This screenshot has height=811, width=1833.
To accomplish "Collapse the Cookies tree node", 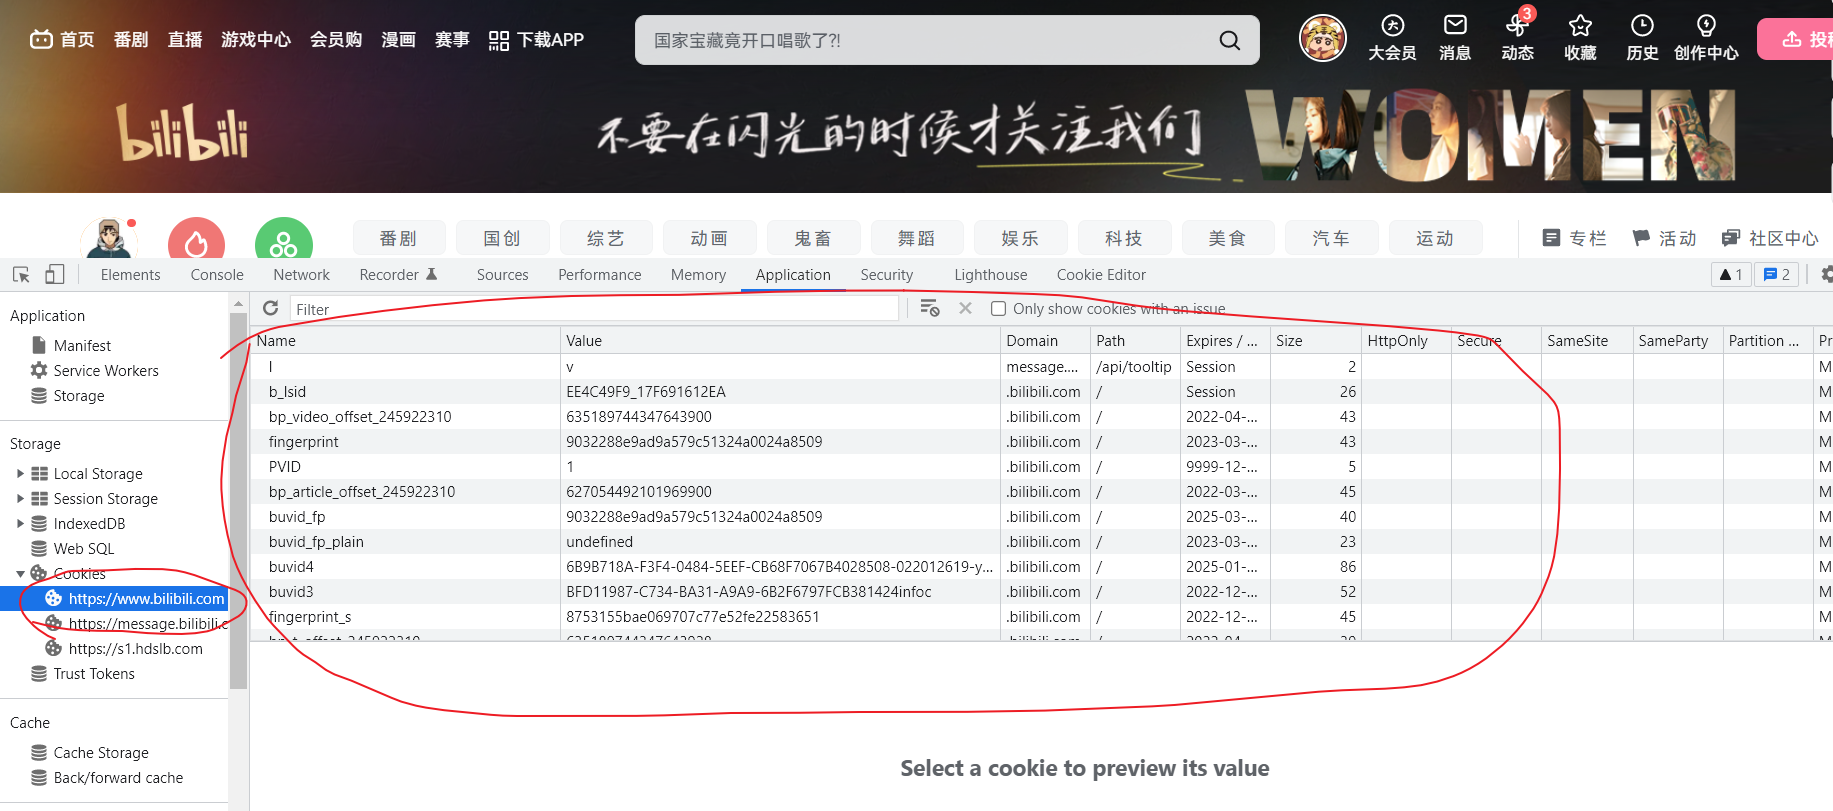I will (20, 573).
